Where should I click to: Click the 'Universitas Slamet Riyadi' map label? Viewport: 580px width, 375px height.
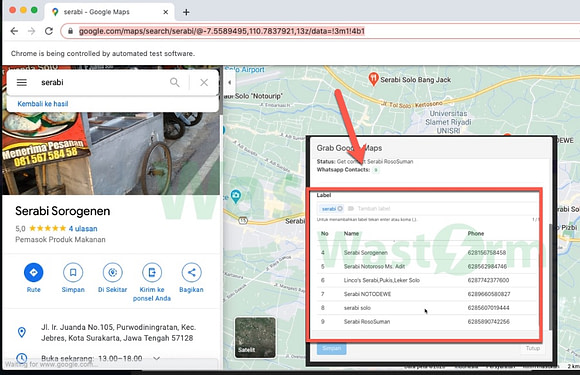point(448,122)
